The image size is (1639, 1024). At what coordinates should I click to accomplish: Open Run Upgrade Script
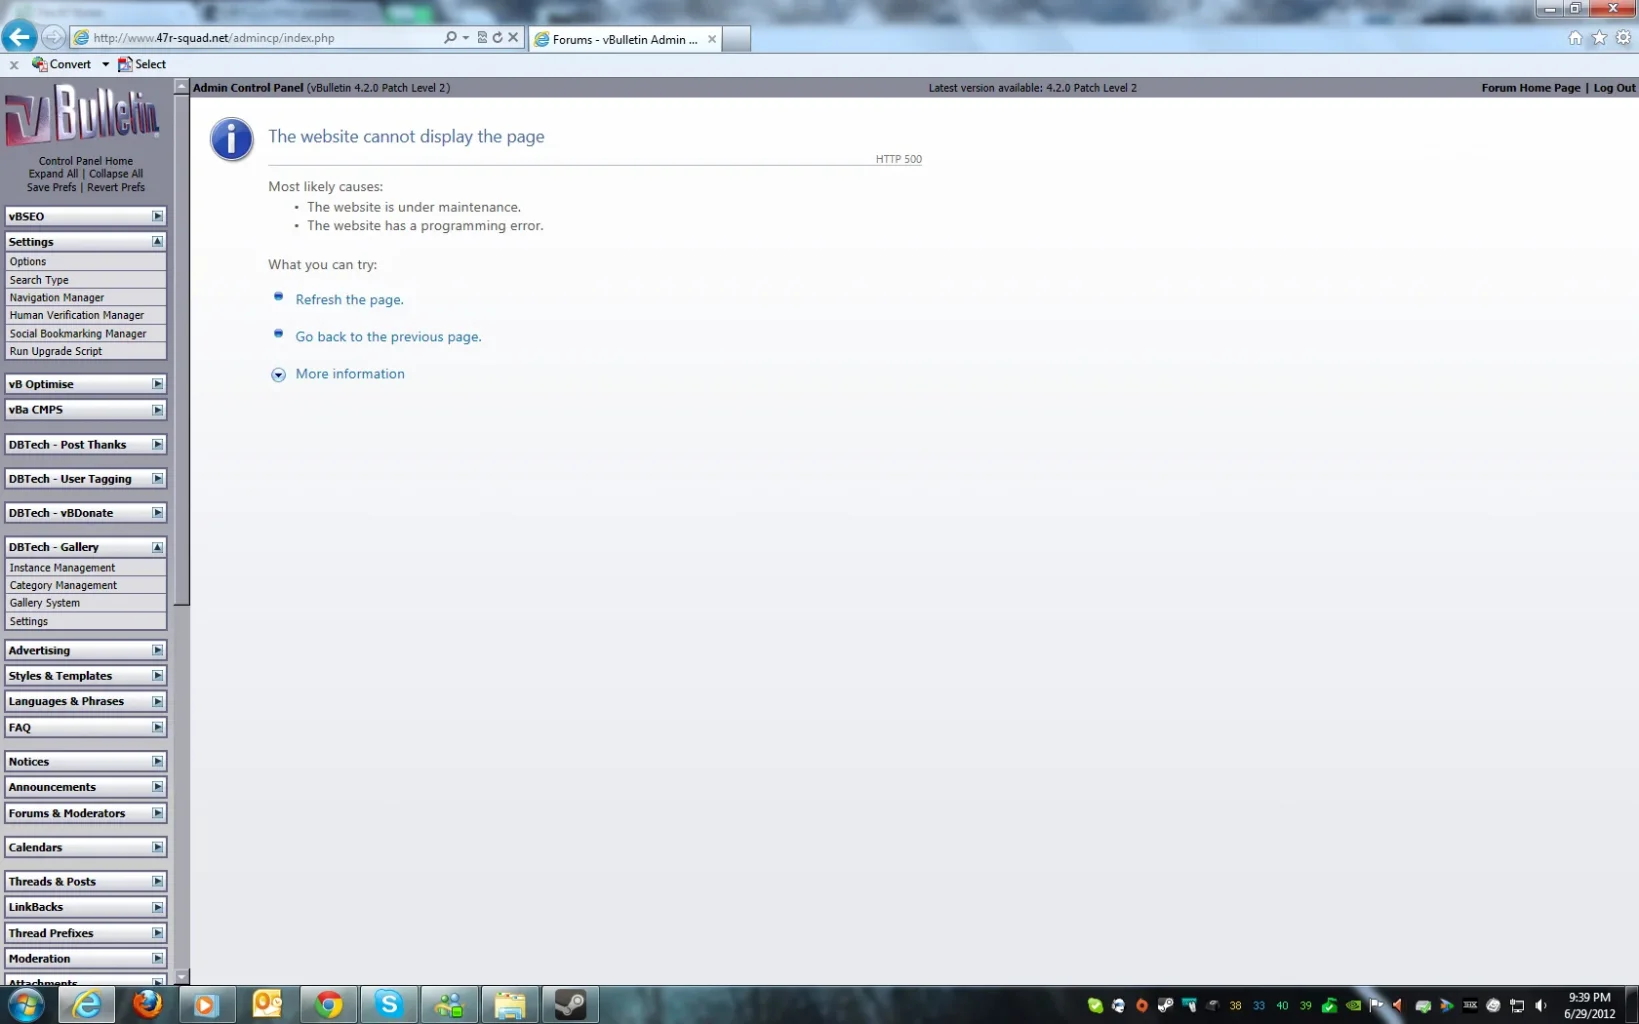(x=85, y=352)
